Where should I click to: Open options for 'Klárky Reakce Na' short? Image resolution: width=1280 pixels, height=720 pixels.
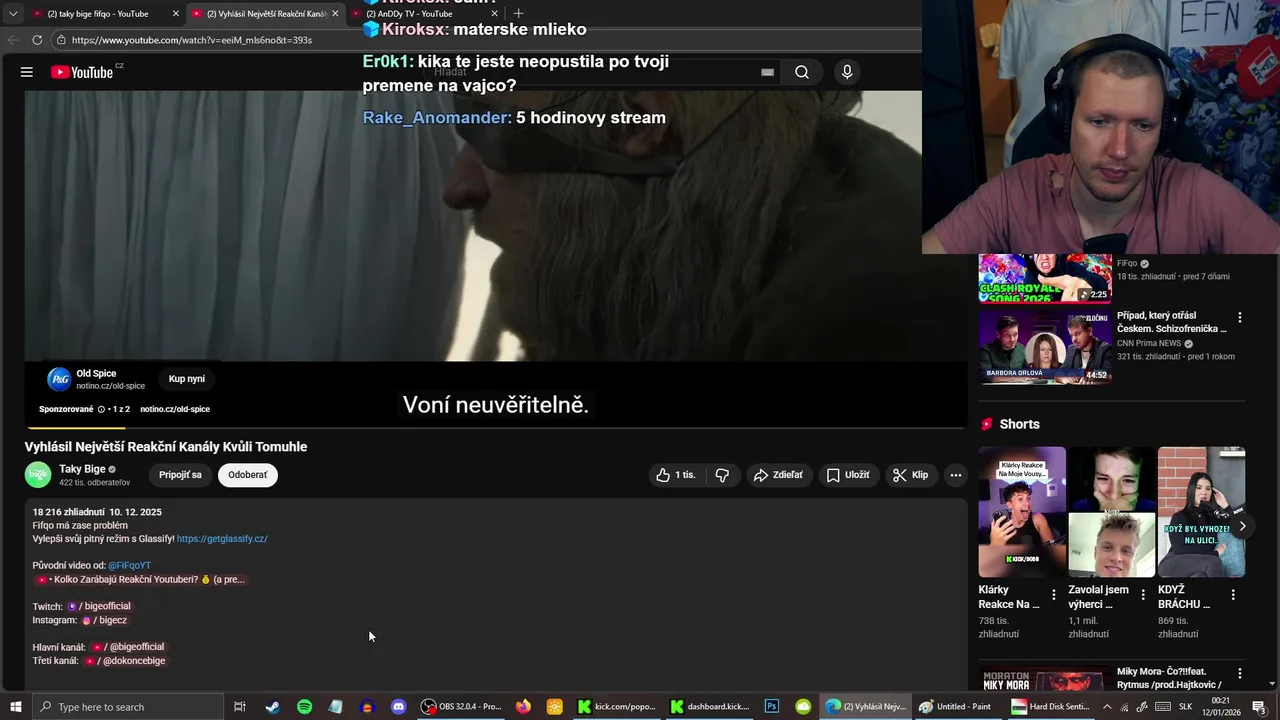1053,594
